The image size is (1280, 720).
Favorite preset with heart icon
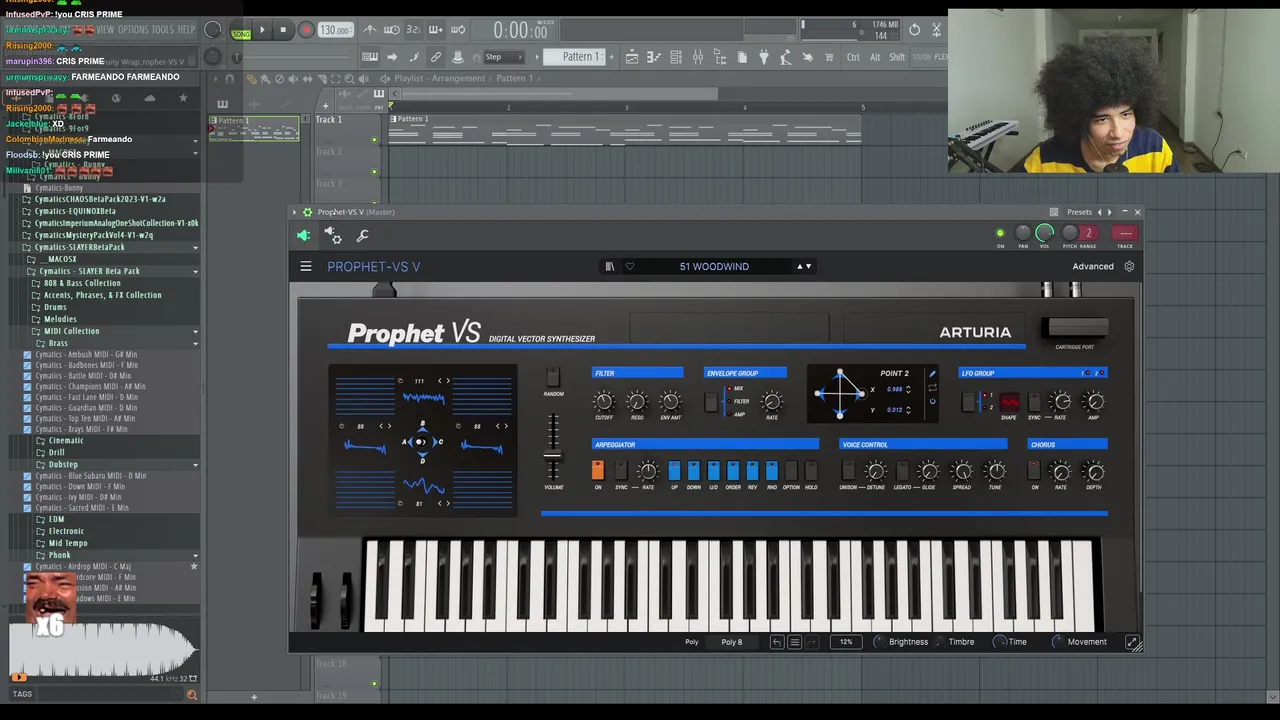(629, 266)
